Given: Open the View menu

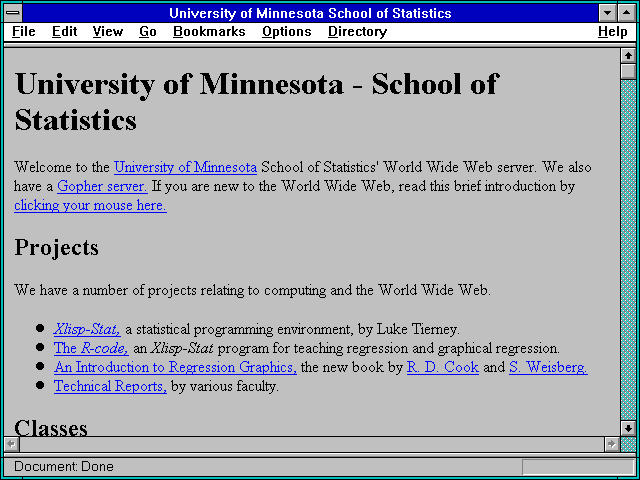Looking at the screenshot, I should point(108,31).
